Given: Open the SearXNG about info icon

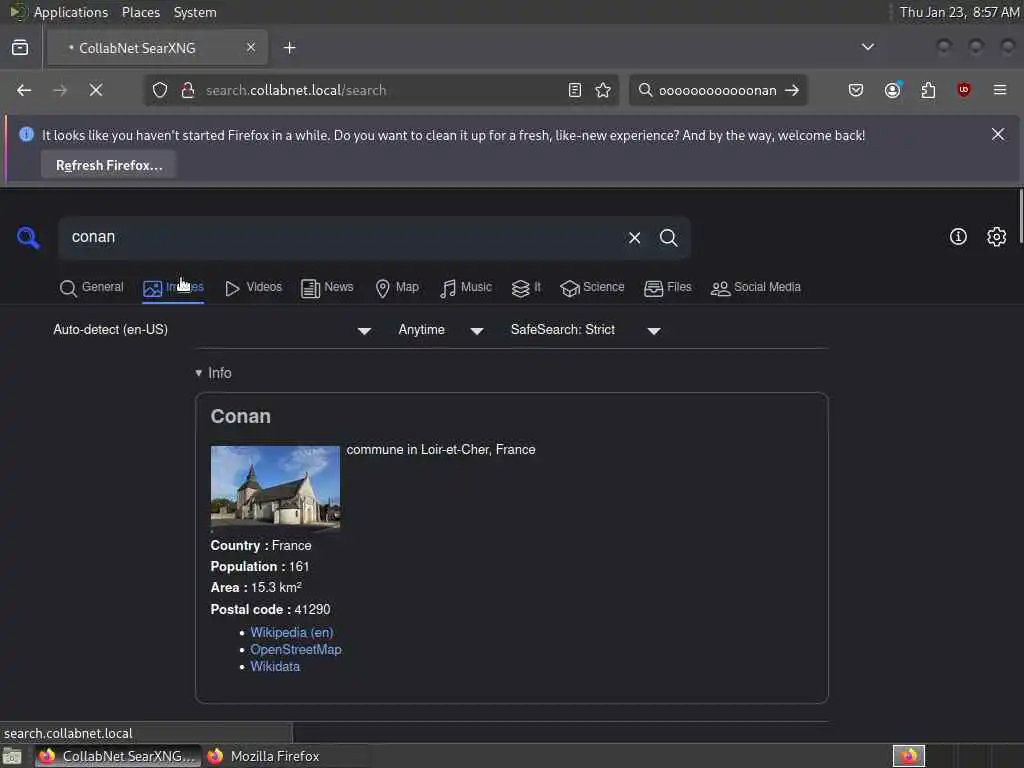Looking at the screenshot, I should tap(958, 236).
